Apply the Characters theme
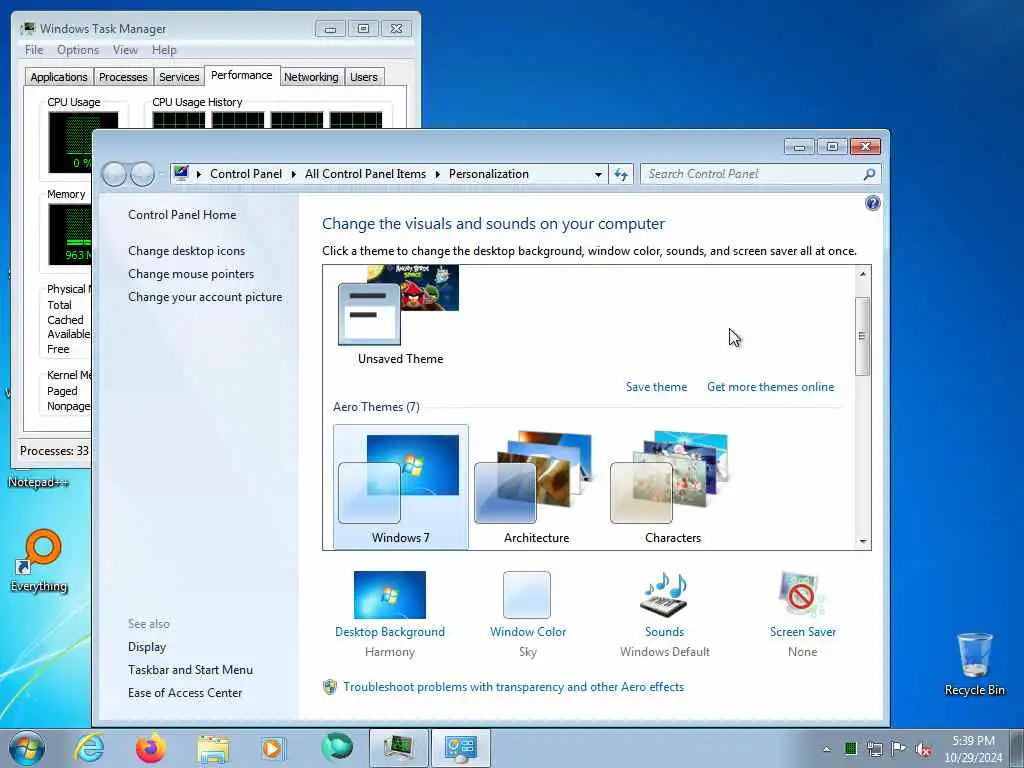1024x768 pixels. click(x=672, y=487)
